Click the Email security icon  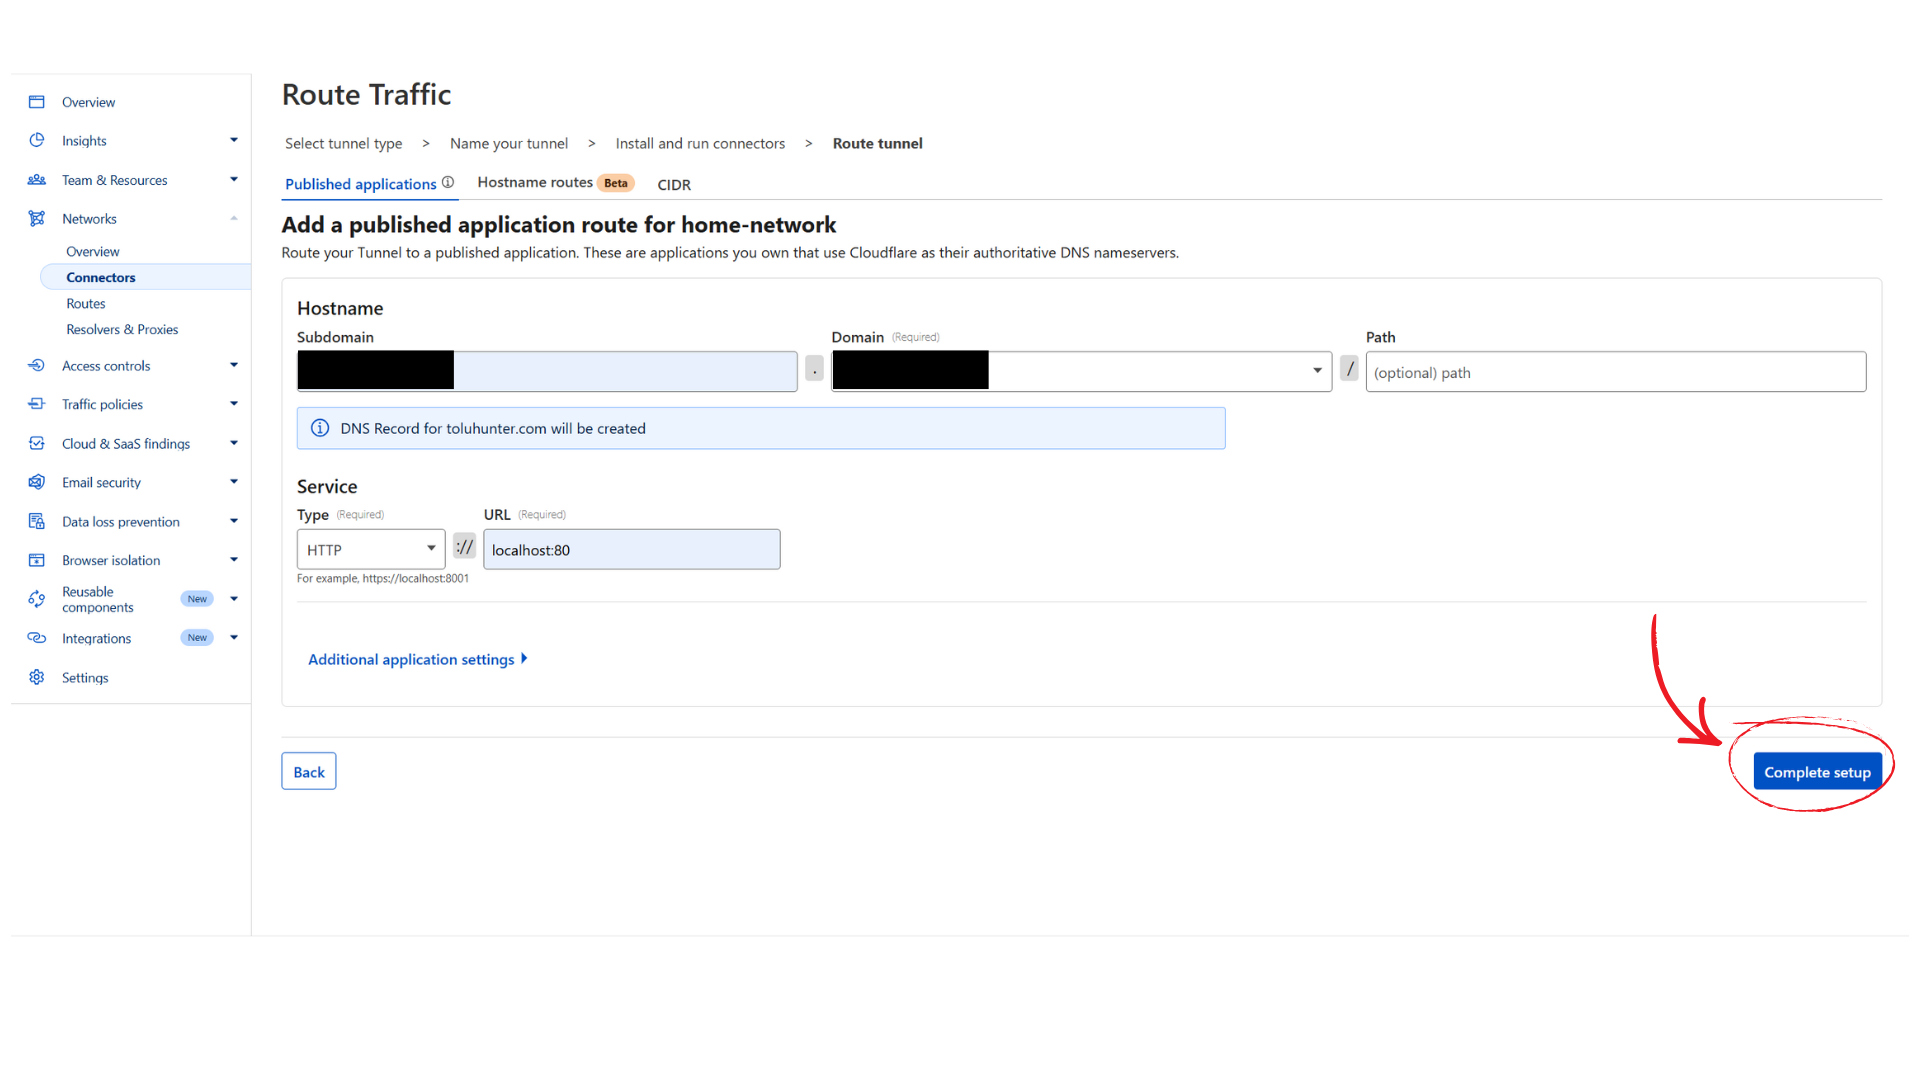(37, 482)
